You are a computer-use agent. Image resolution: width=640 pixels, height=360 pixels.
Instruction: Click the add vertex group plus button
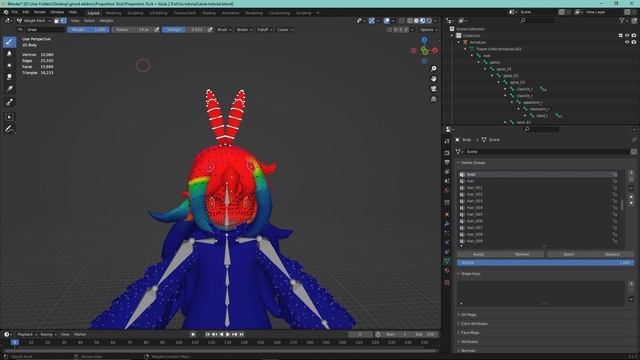[x=631, y=173]
